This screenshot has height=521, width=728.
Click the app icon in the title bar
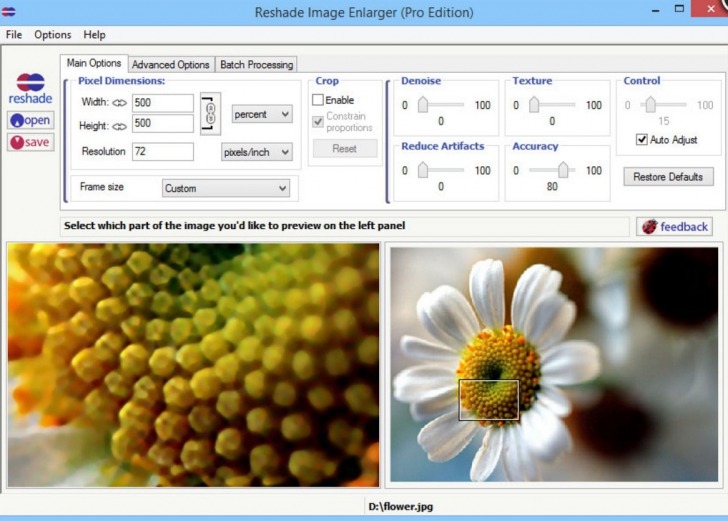(8, 12)
